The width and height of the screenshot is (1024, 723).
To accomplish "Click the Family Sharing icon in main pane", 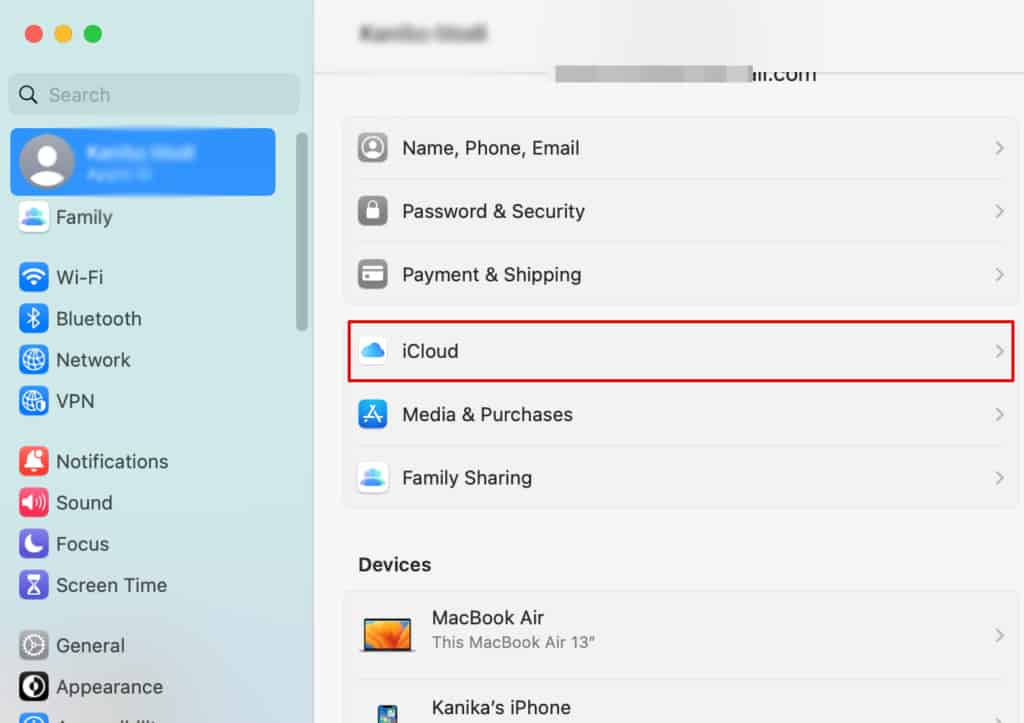I will 372,477.
